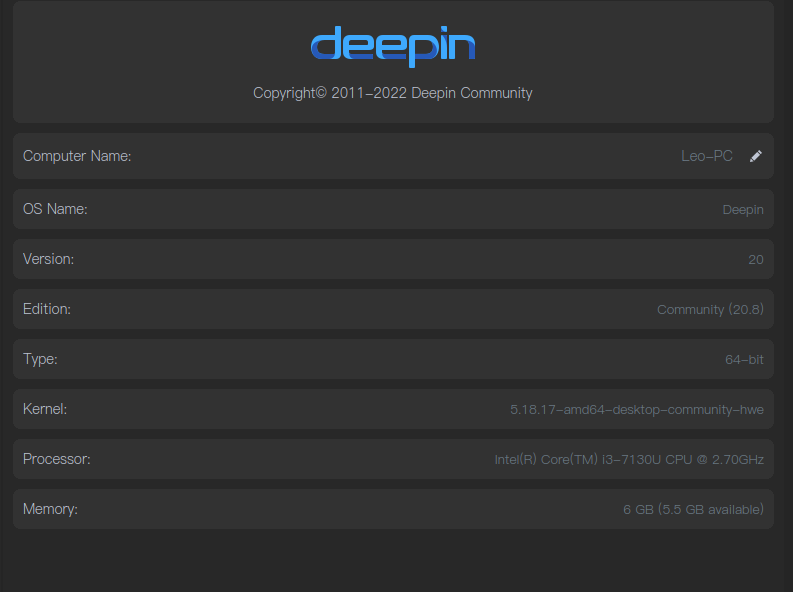This screenshot has width=793, height=592.
Task: Select the Intel(R) Core(TM) i3-7130U processor value
Action: pos(629,460)
